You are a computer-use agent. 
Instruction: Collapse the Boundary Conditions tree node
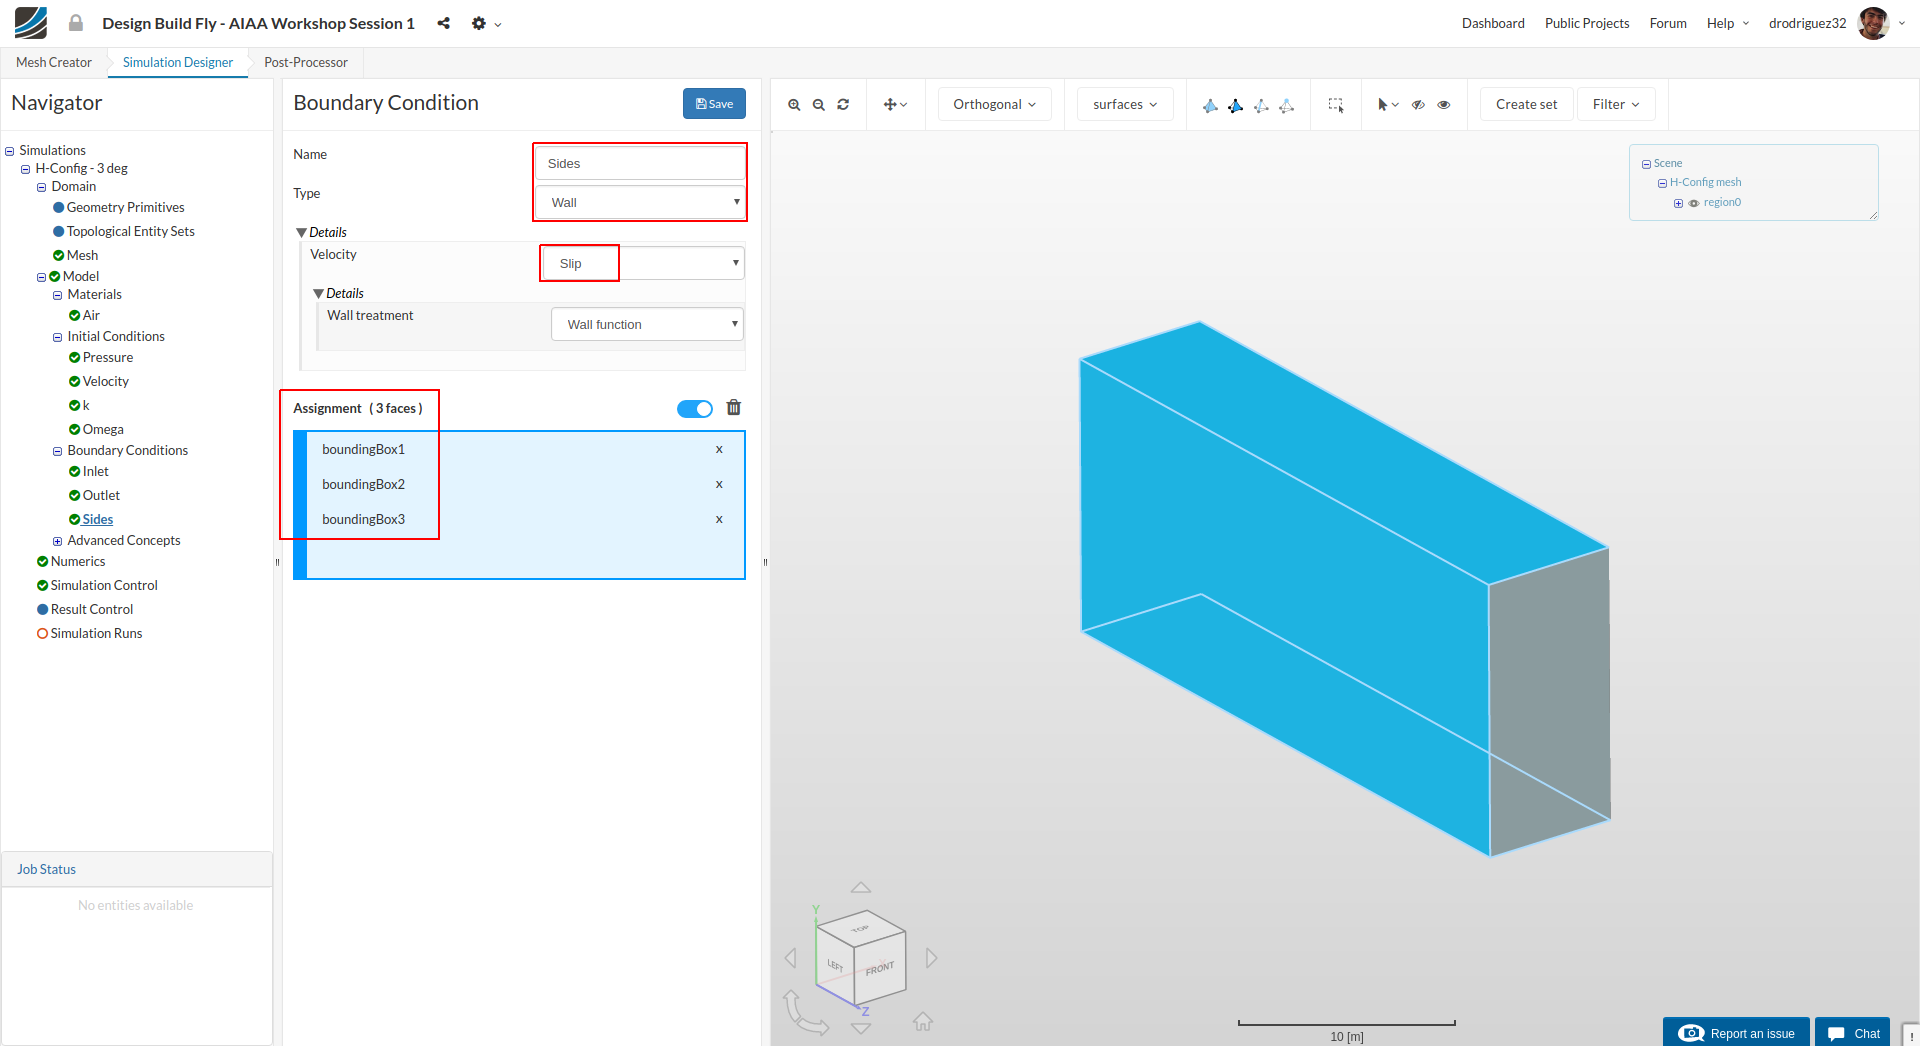58,451
